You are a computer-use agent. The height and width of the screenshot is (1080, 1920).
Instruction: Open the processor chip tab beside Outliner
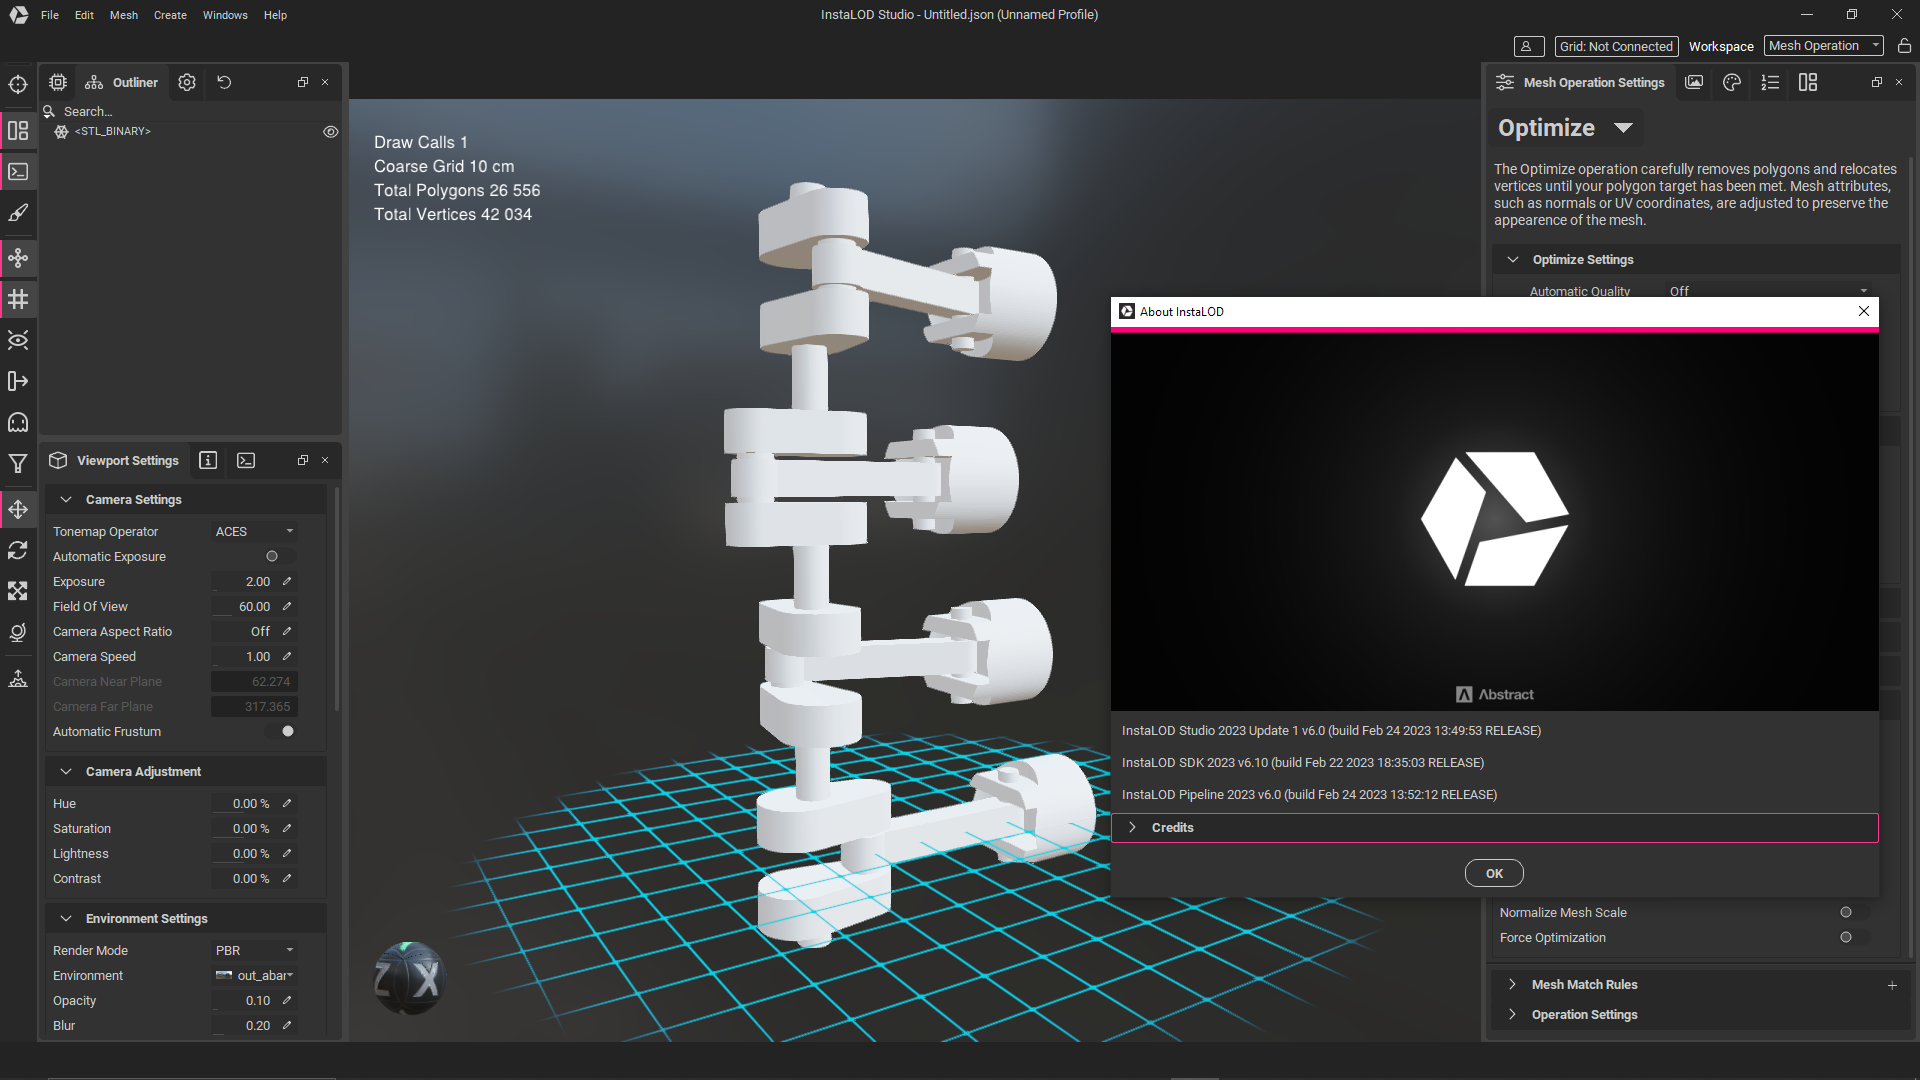pos(58,82)
